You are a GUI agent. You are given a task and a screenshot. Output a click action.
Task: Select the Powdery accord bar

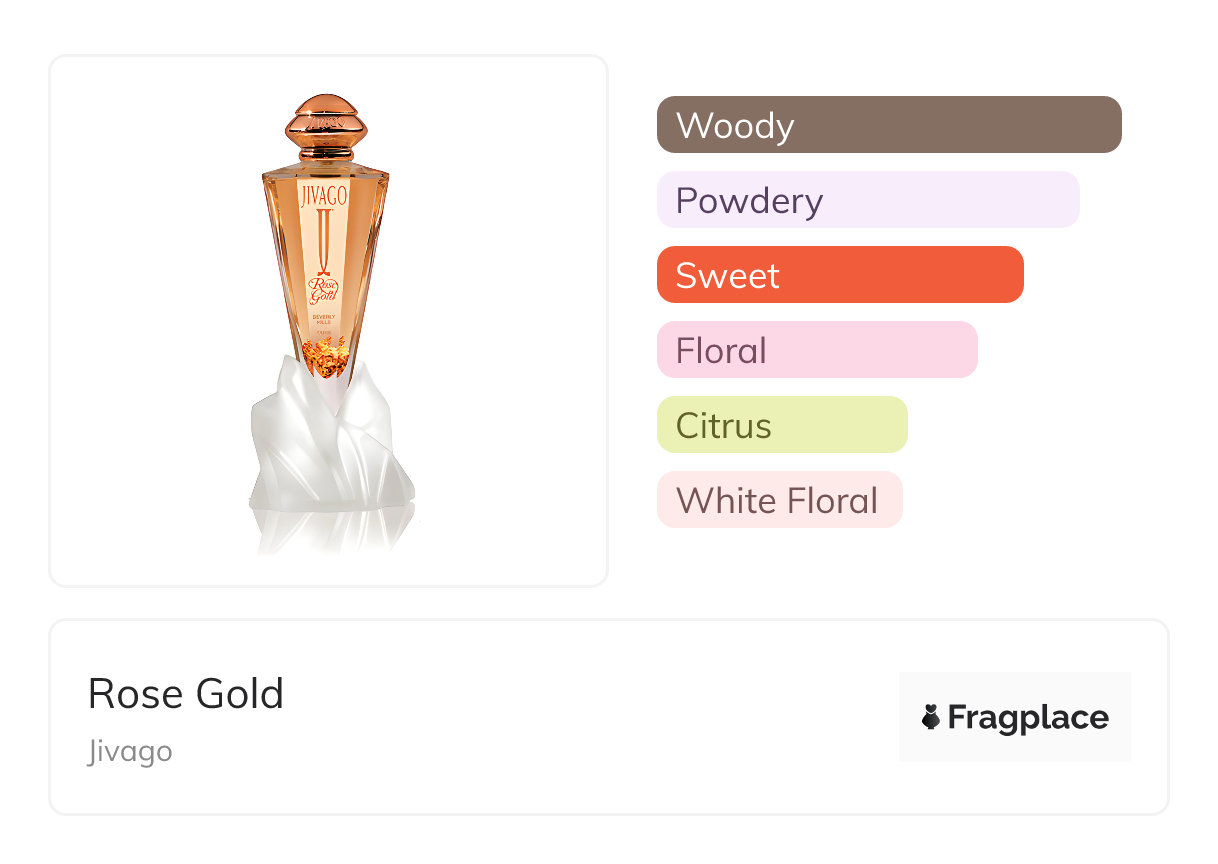(867, 200)
